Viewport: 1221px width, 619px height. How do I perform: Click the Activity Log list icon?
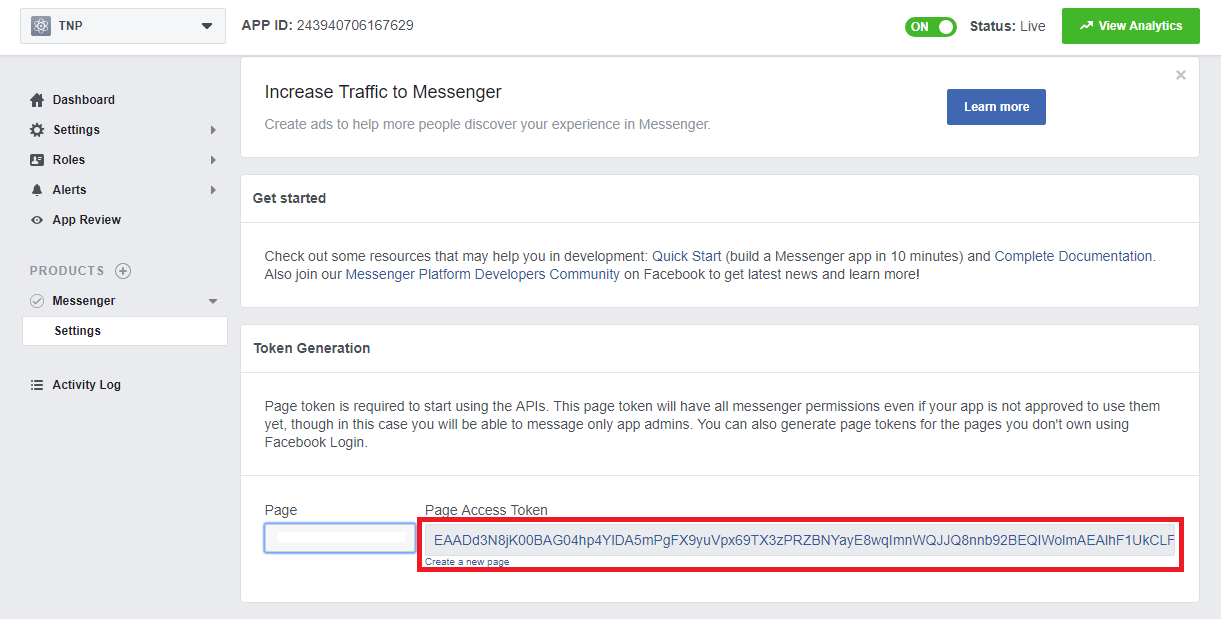click(37, 385)
